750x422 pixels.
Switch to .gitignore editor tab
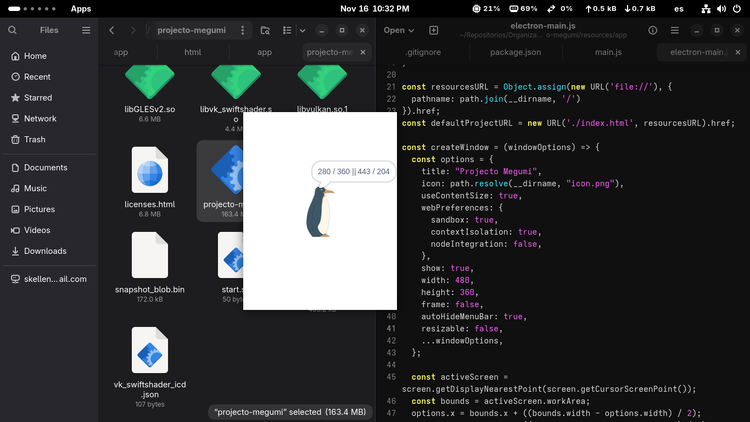(423, 52)
